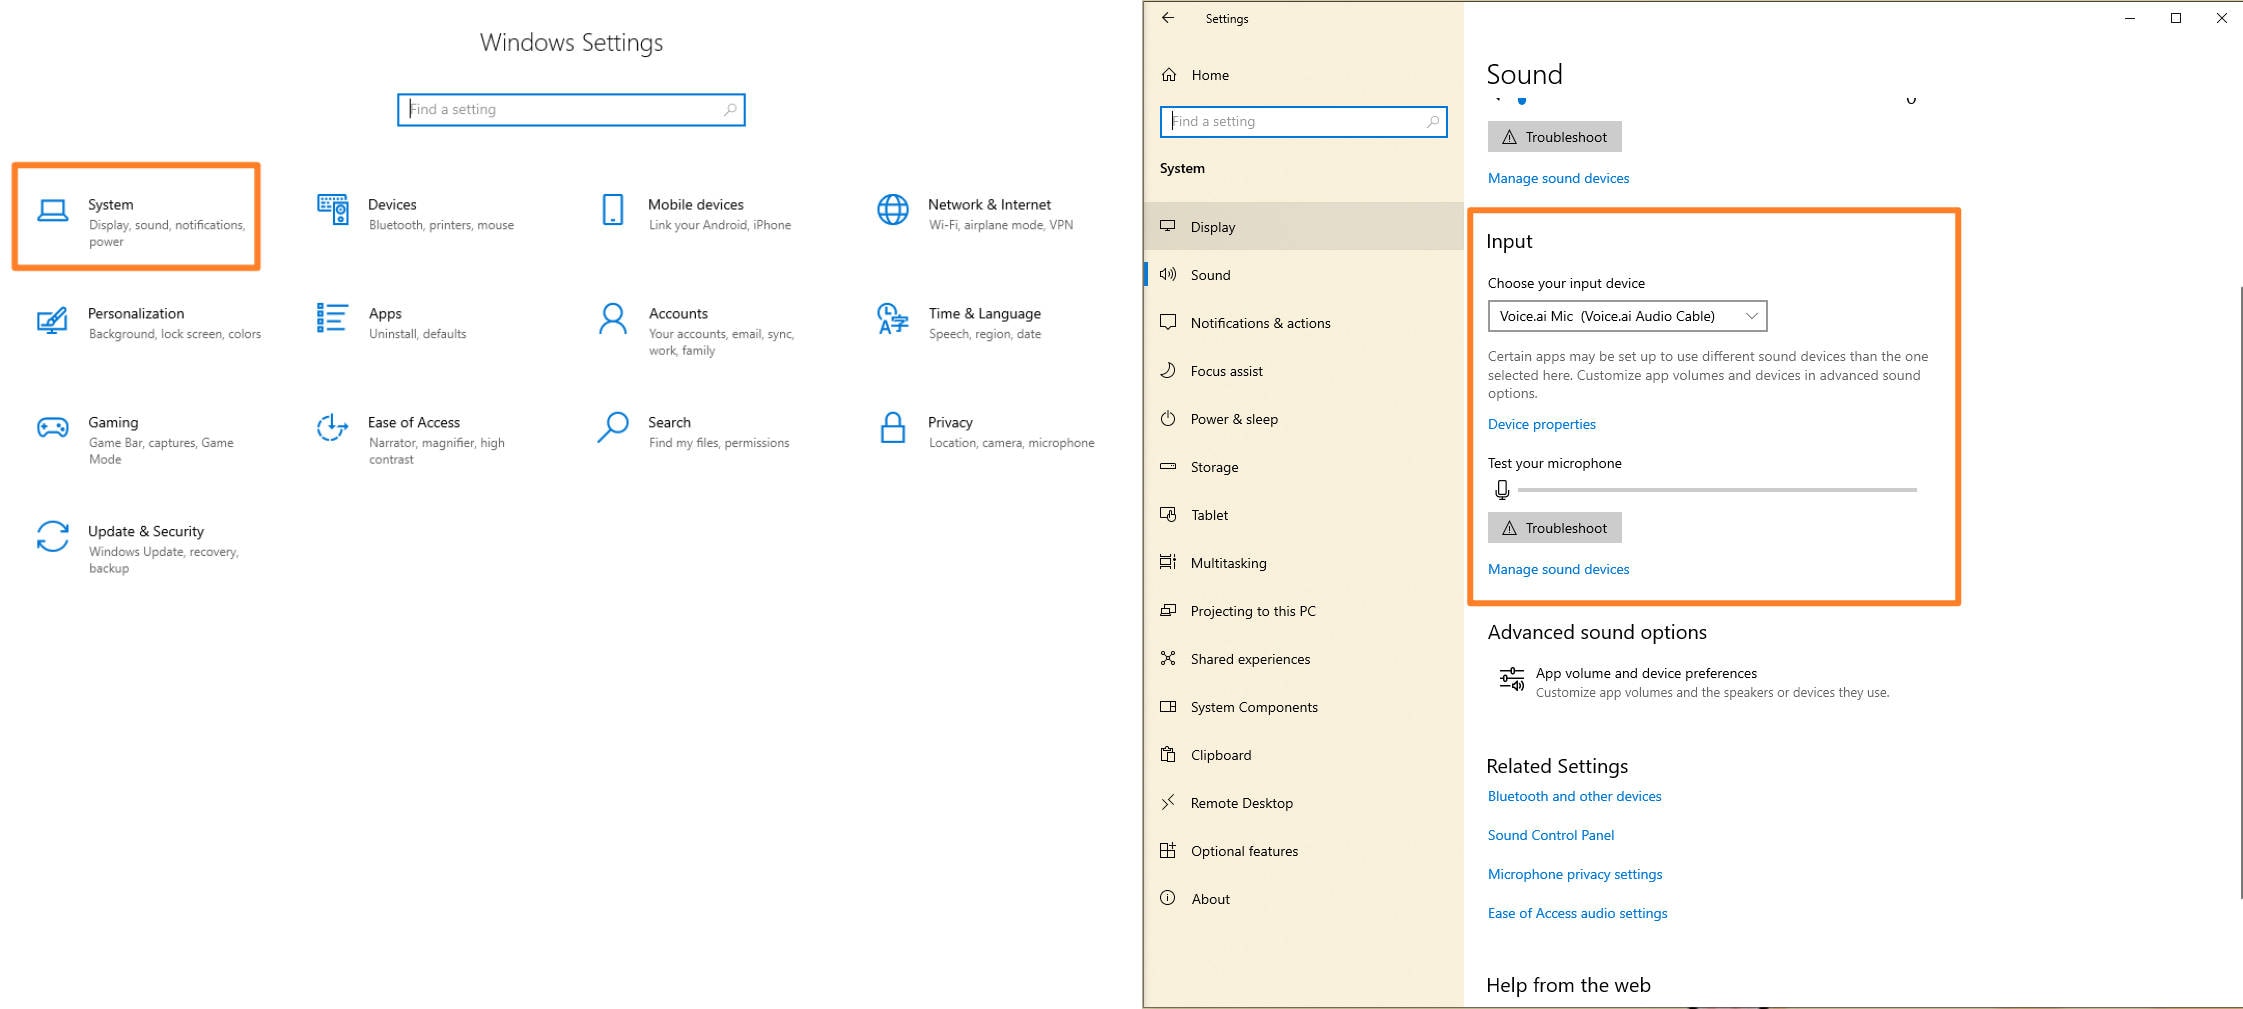Click the Optional features grid icon
The height and width of the screenshot is (1009, 2243).
[x=1168, y=850]
